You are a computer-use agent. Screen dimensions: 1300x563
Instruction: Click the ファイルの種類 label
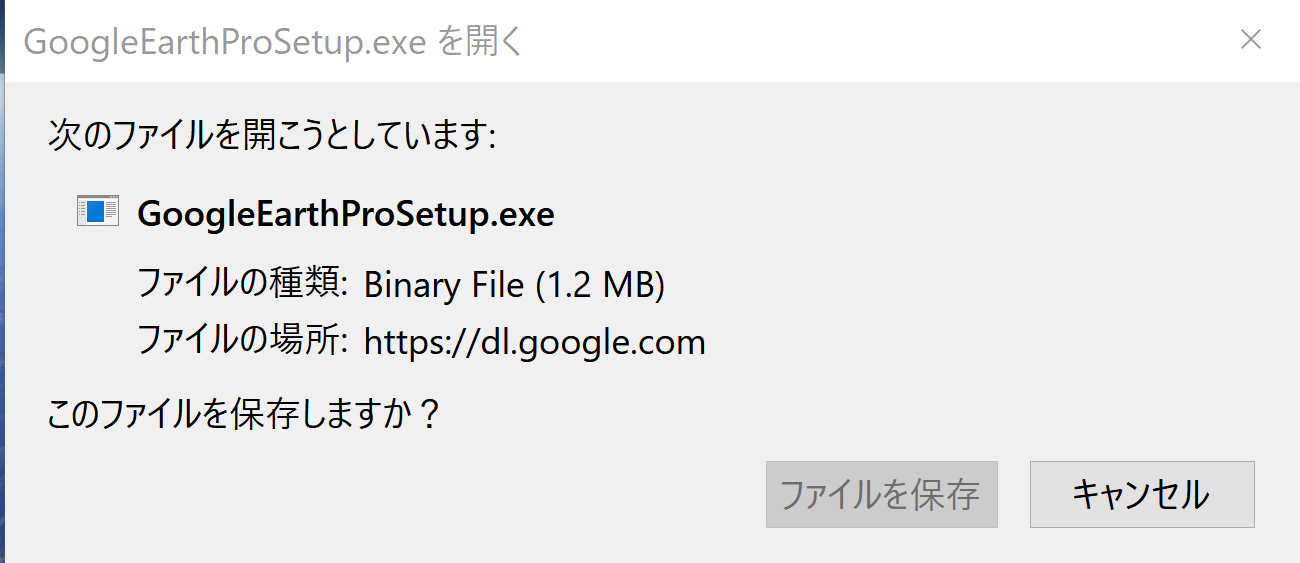click(242, 284)
